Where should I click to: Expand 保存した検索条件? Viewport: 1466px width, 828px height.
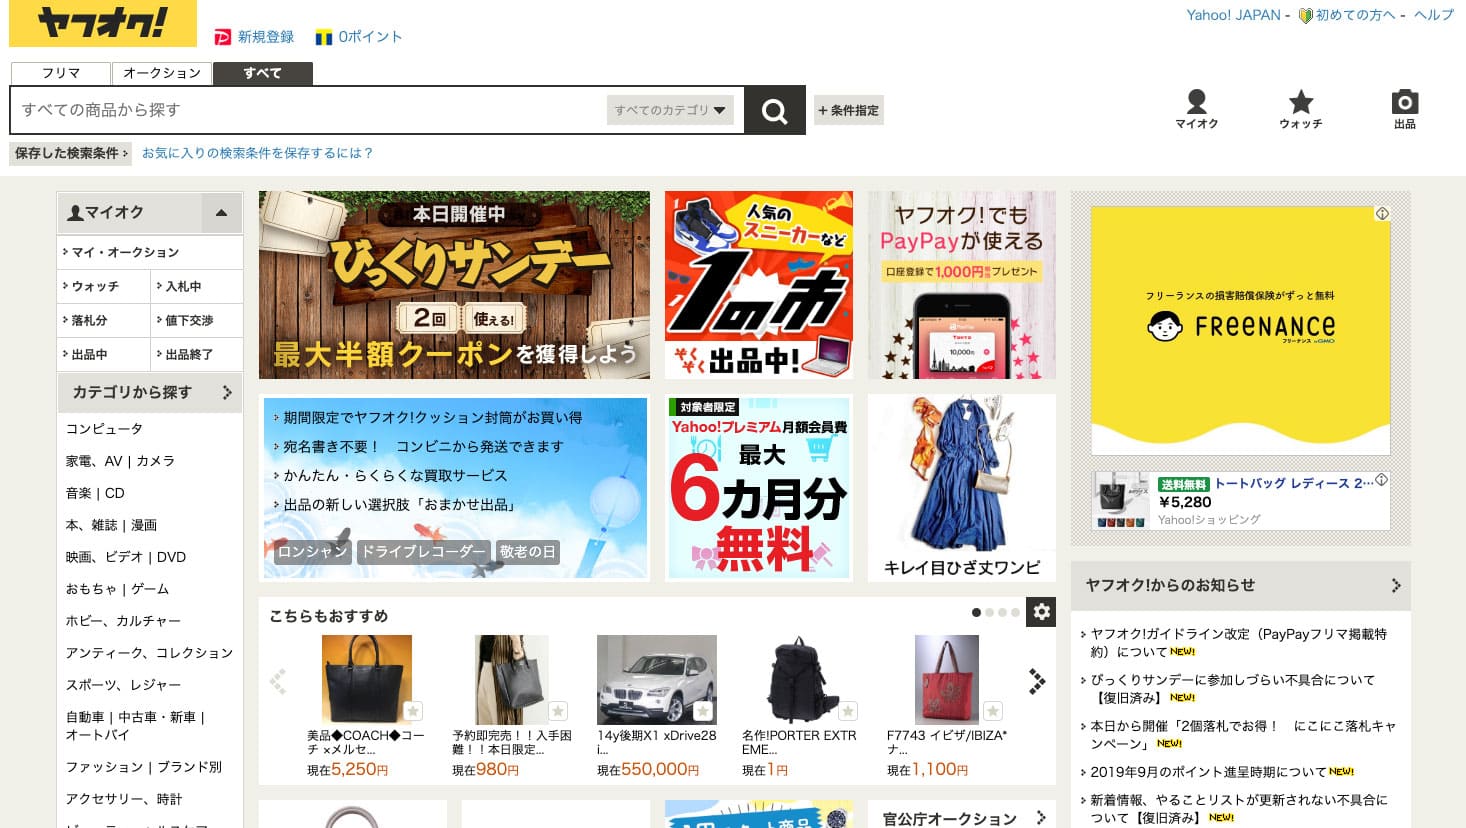(70, 153)
